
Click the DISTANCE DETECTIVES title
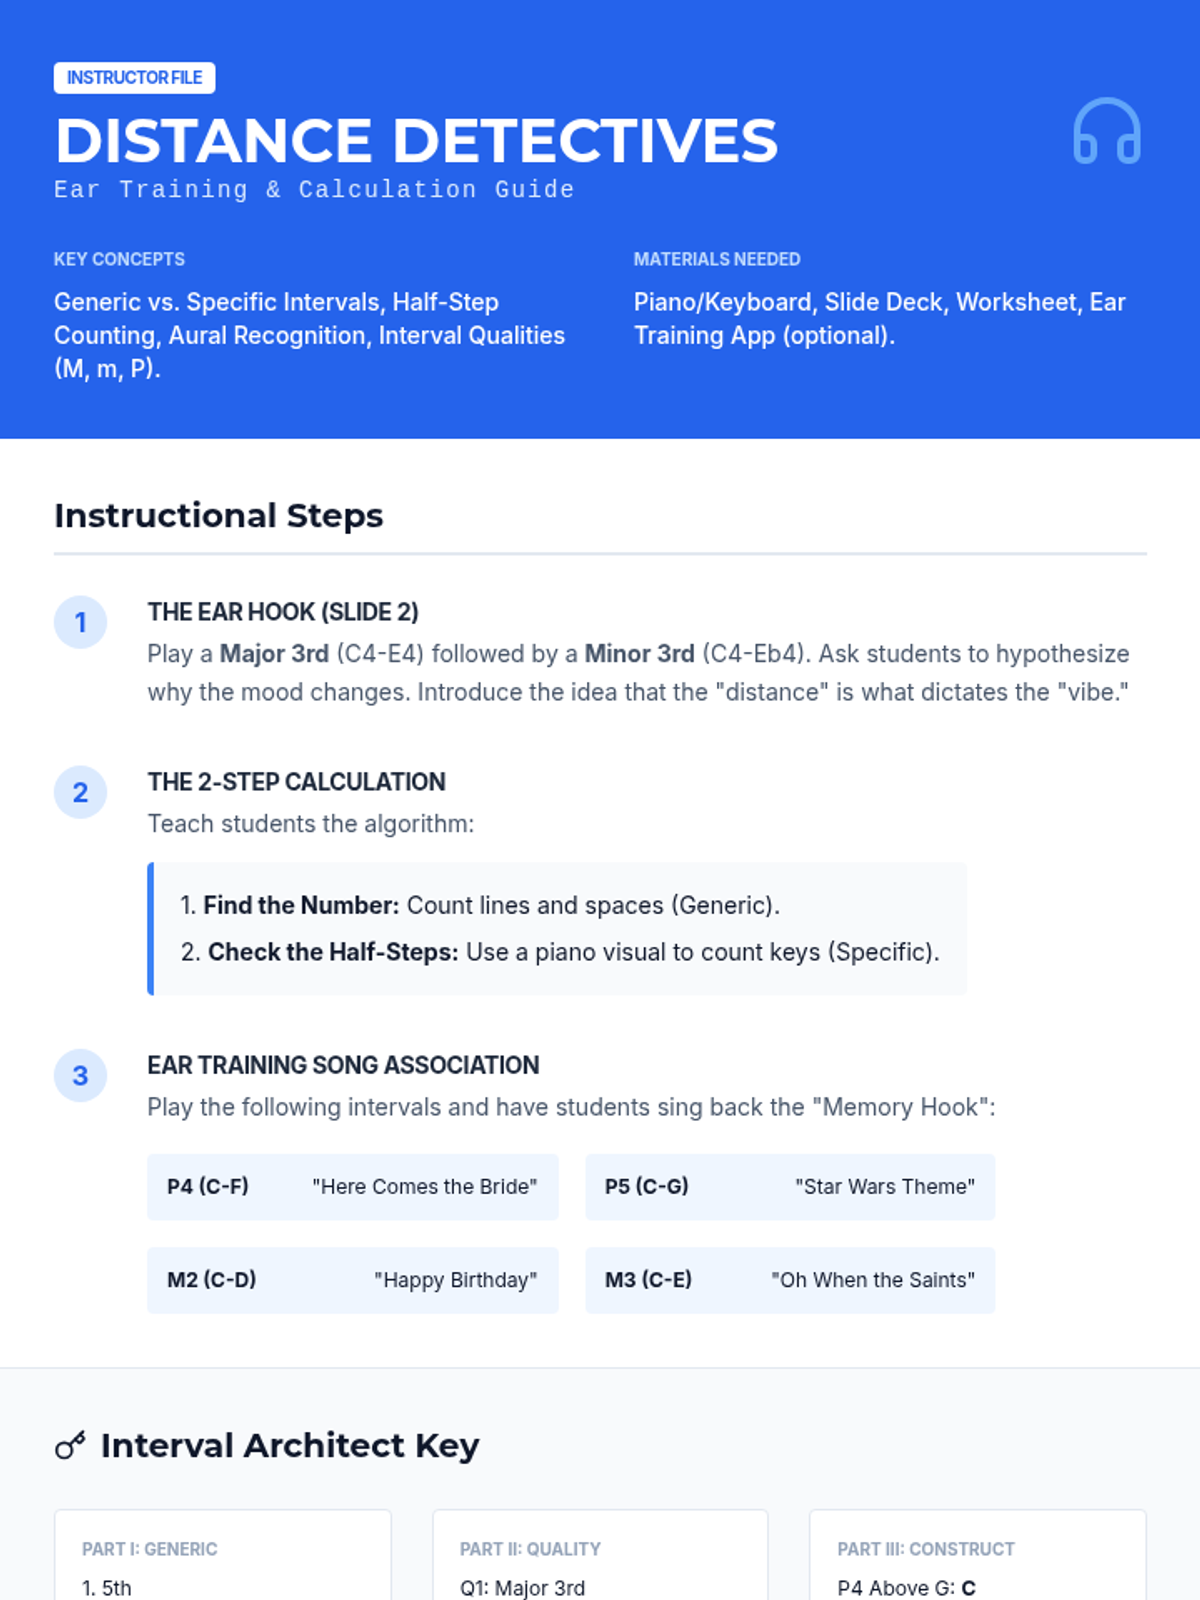(416, 140)
